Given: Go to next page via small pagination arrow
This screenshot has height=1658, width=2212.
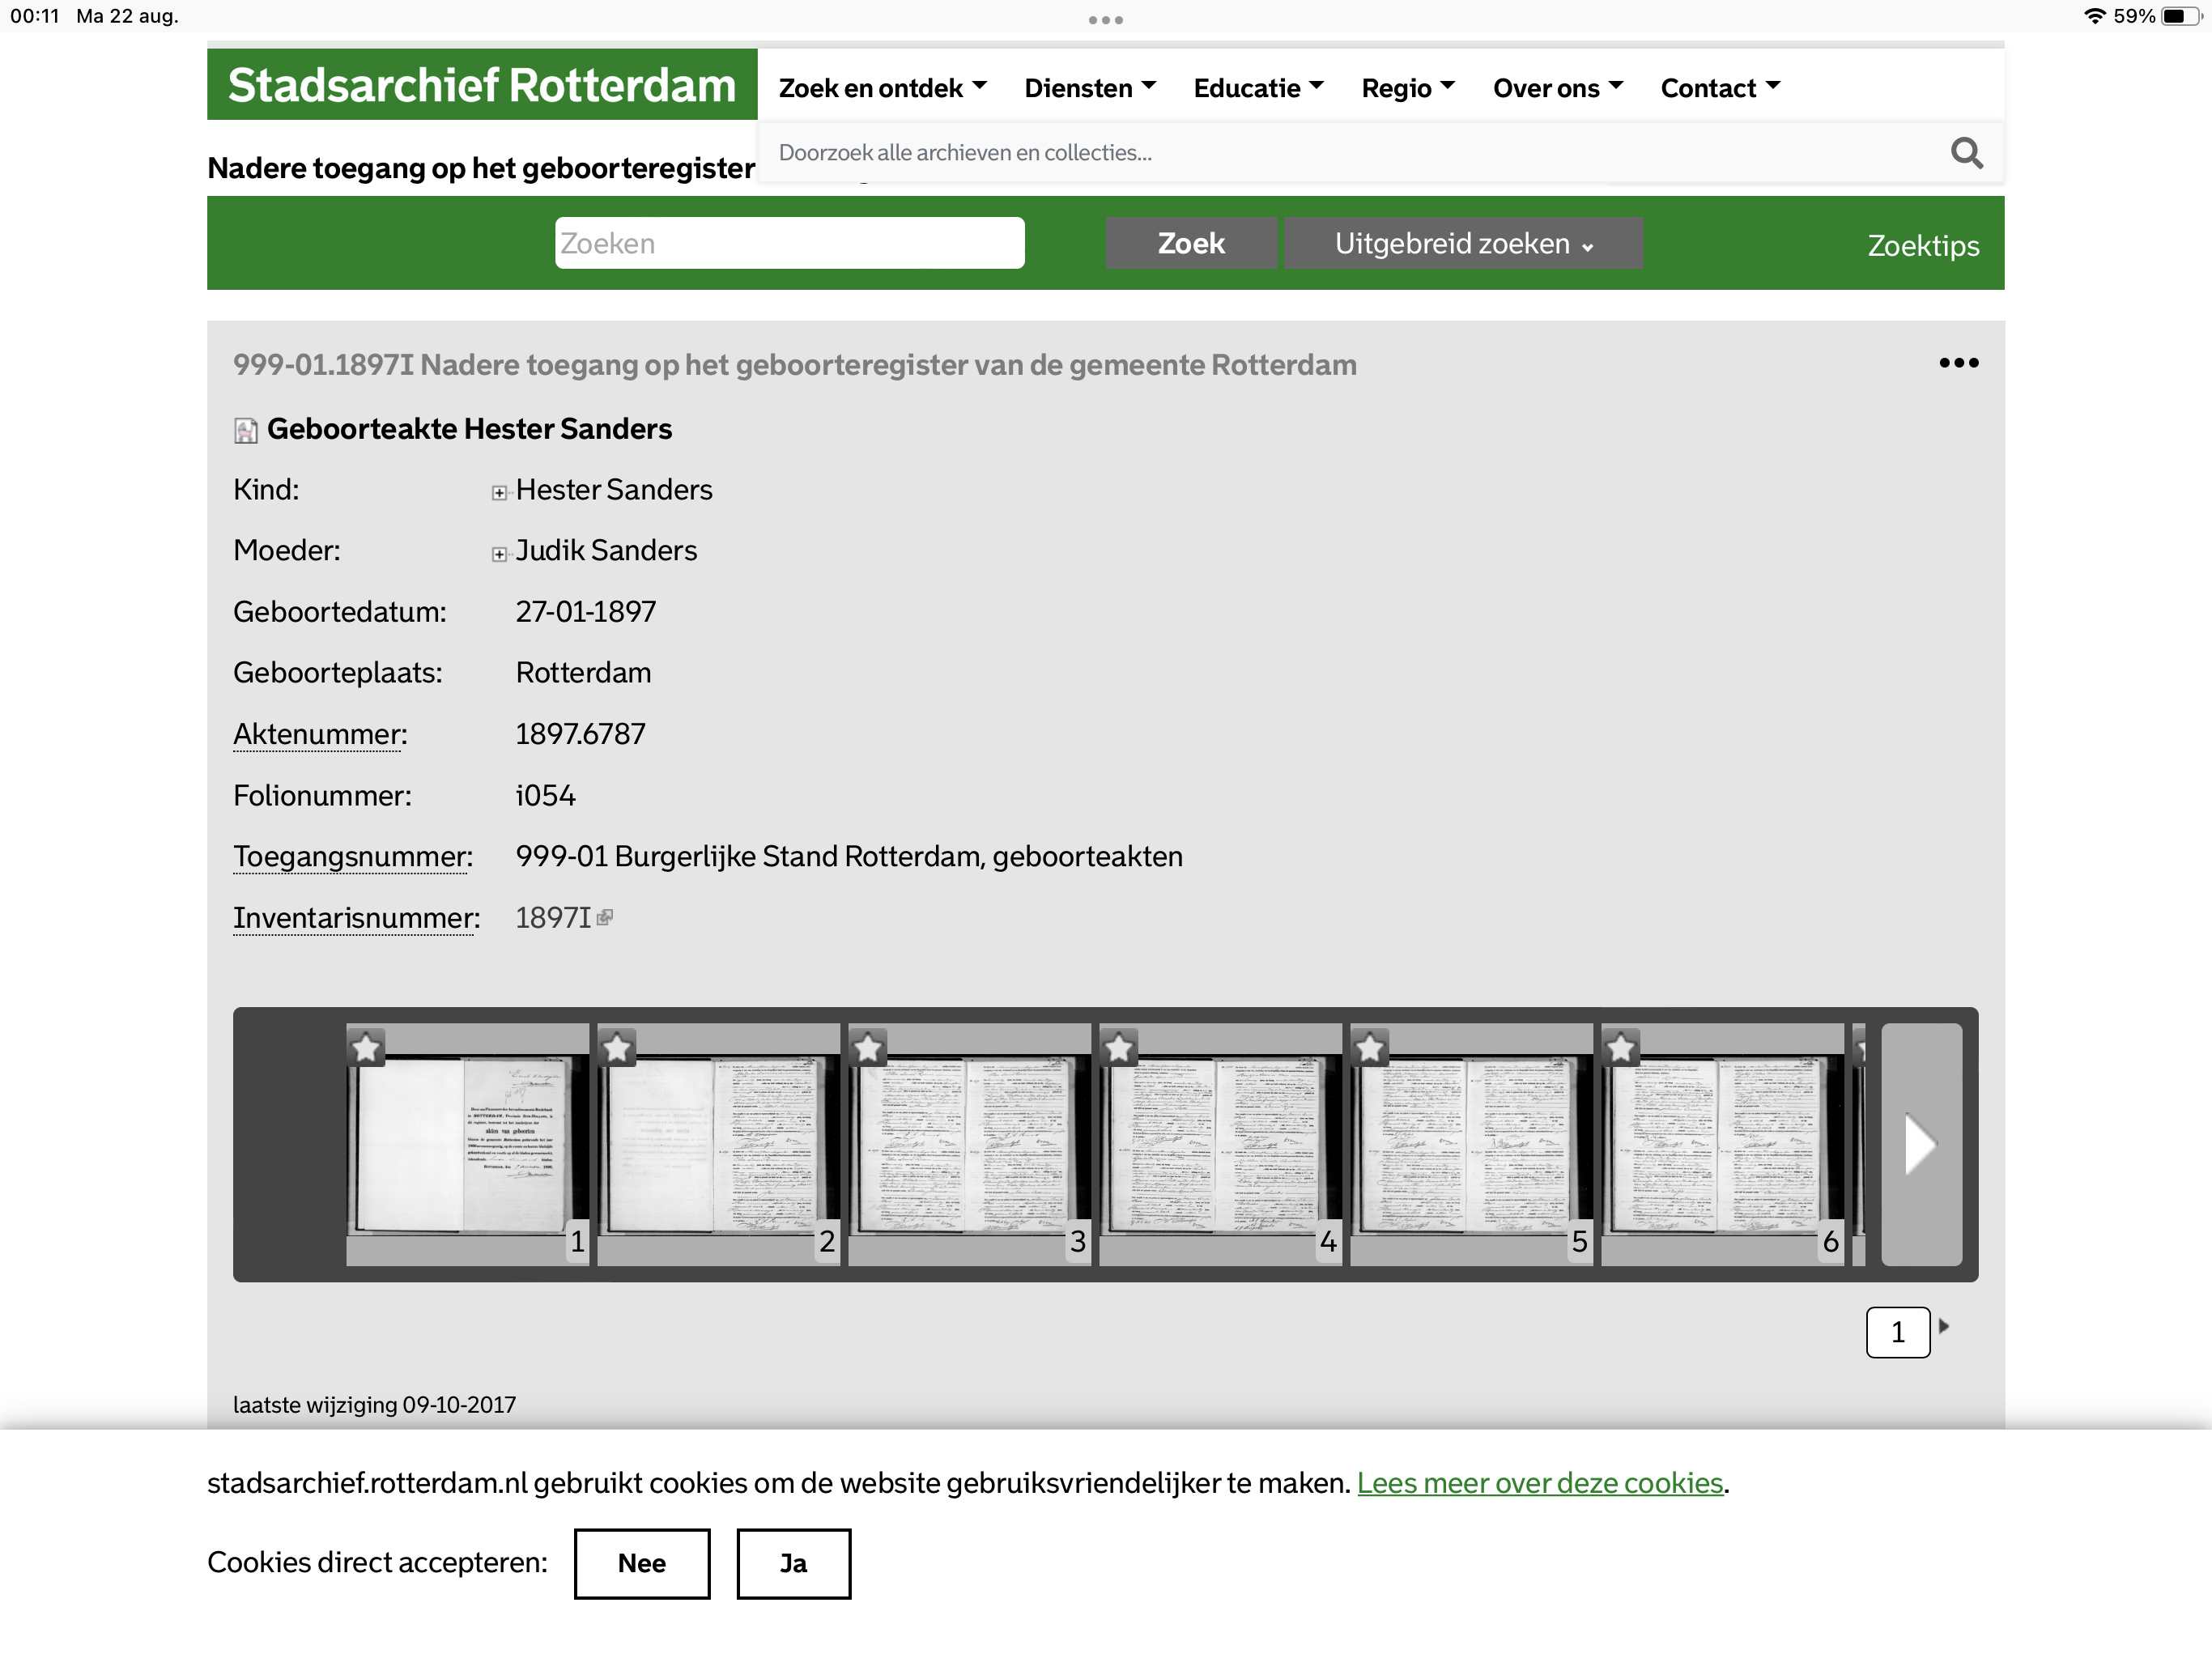Looking at the screenshot, I should pyautogui.click(x=1944, y=1326).
